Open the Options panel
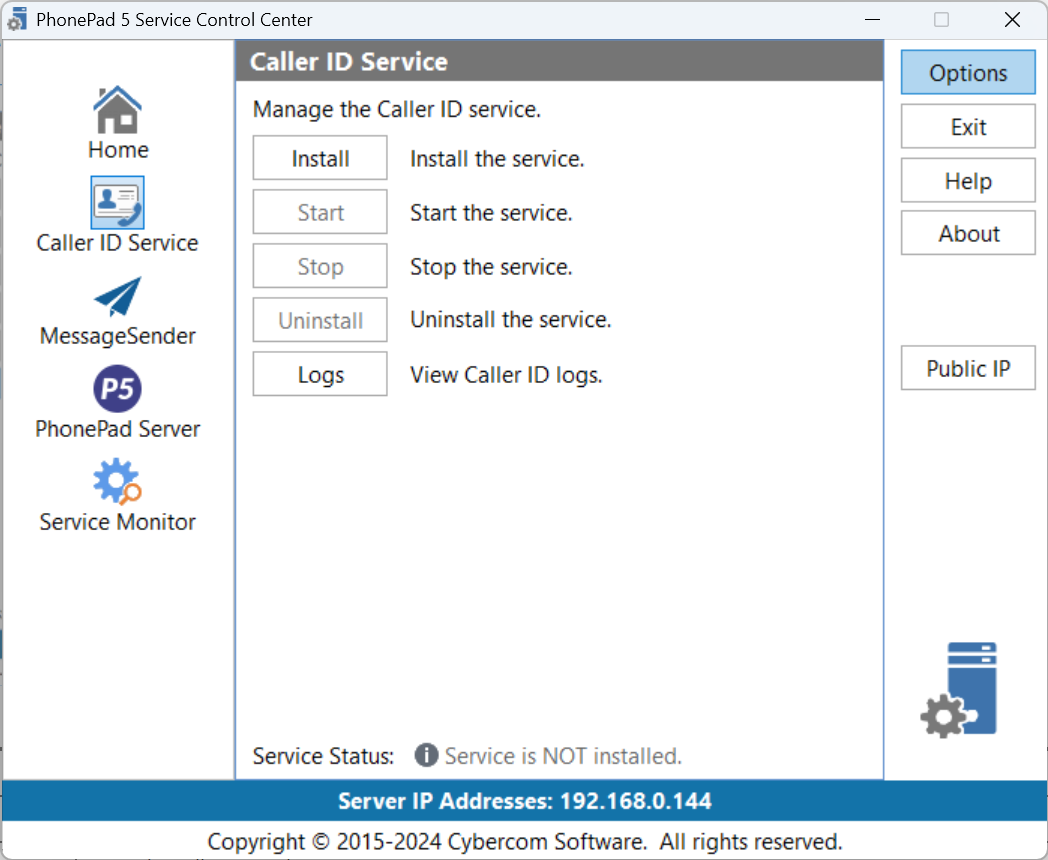This screenshot has height=860, width=1048. 968,72
